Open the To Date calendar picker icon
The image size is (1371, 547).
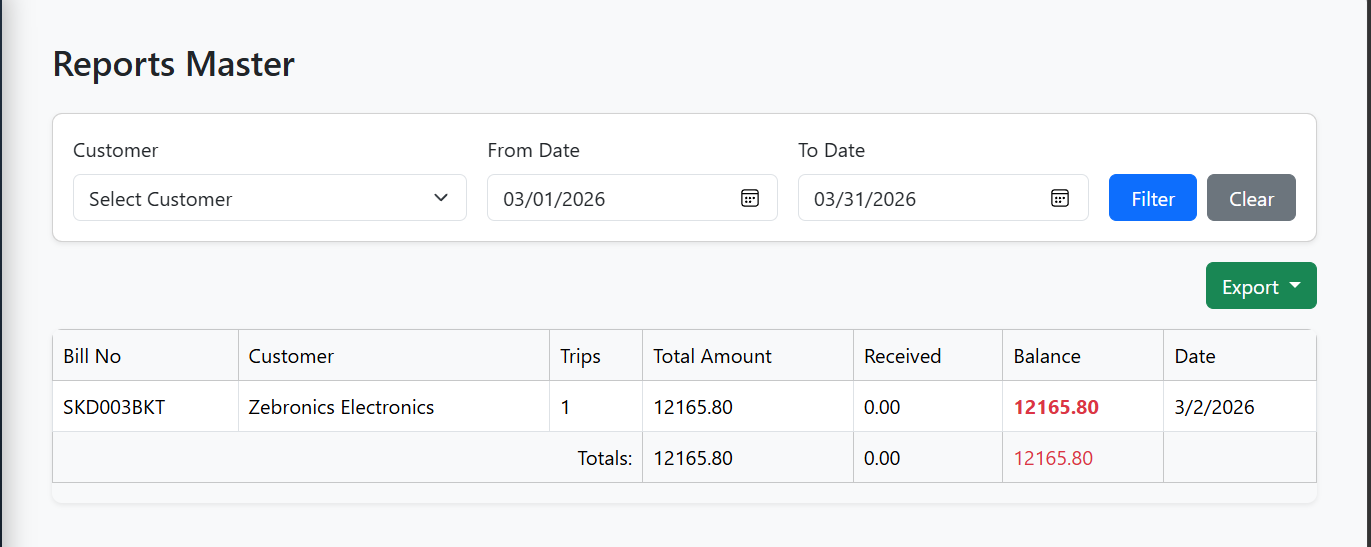coord(1060,198)
